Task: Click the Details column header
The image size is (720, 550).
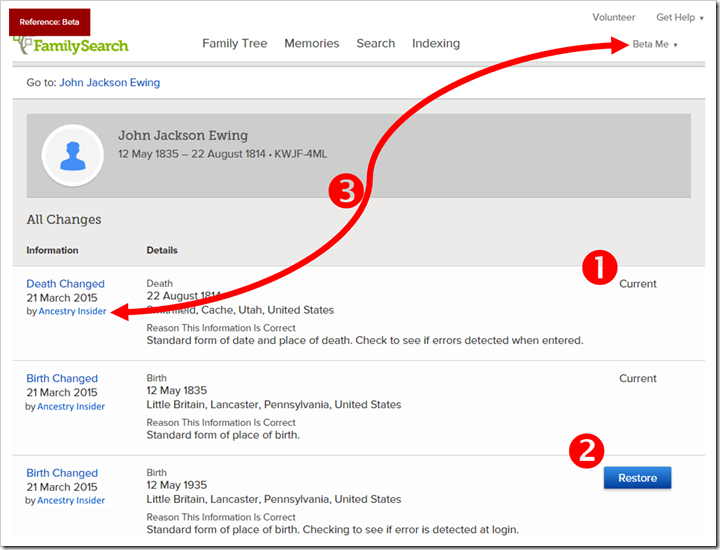Action: tap(162, 250)
